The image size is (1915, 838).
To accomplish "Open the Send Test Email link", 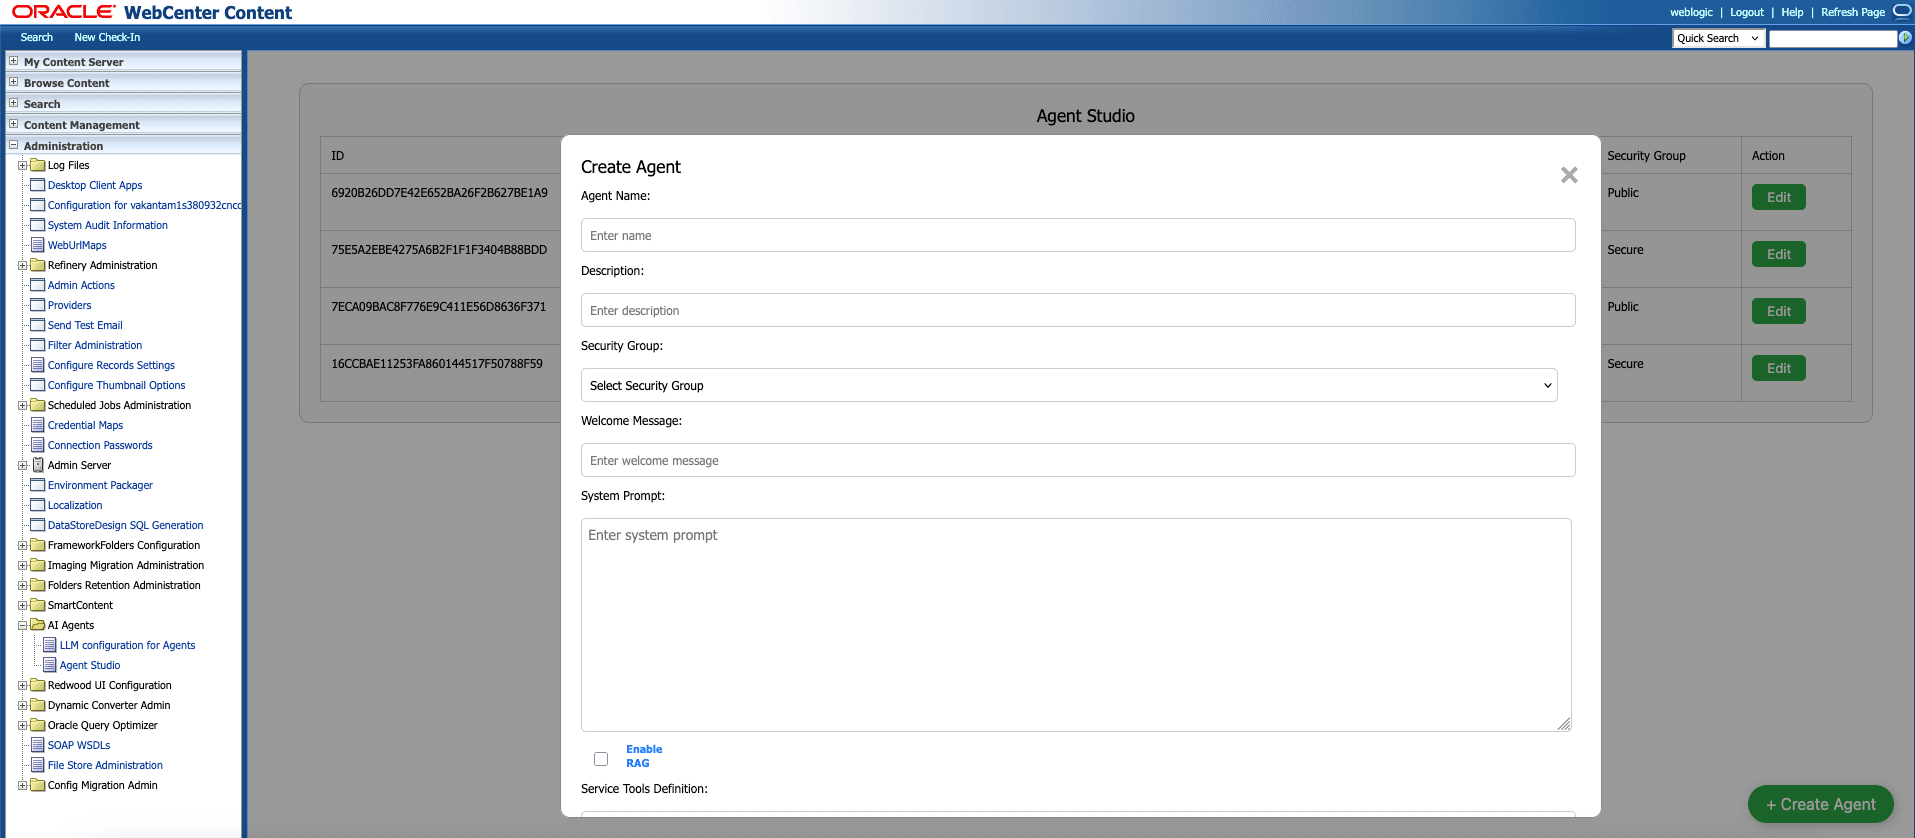I will 85,325.
